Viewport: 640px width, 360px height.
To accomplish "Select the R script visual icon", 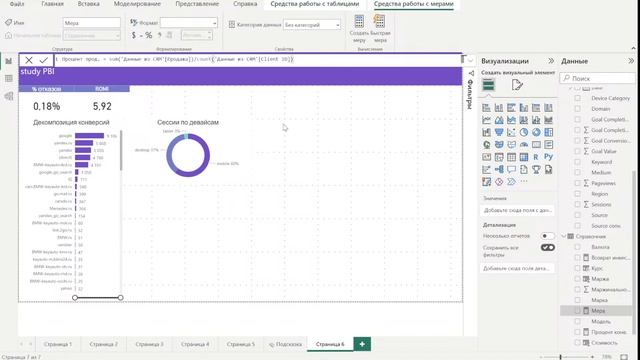I will [536, 157].
